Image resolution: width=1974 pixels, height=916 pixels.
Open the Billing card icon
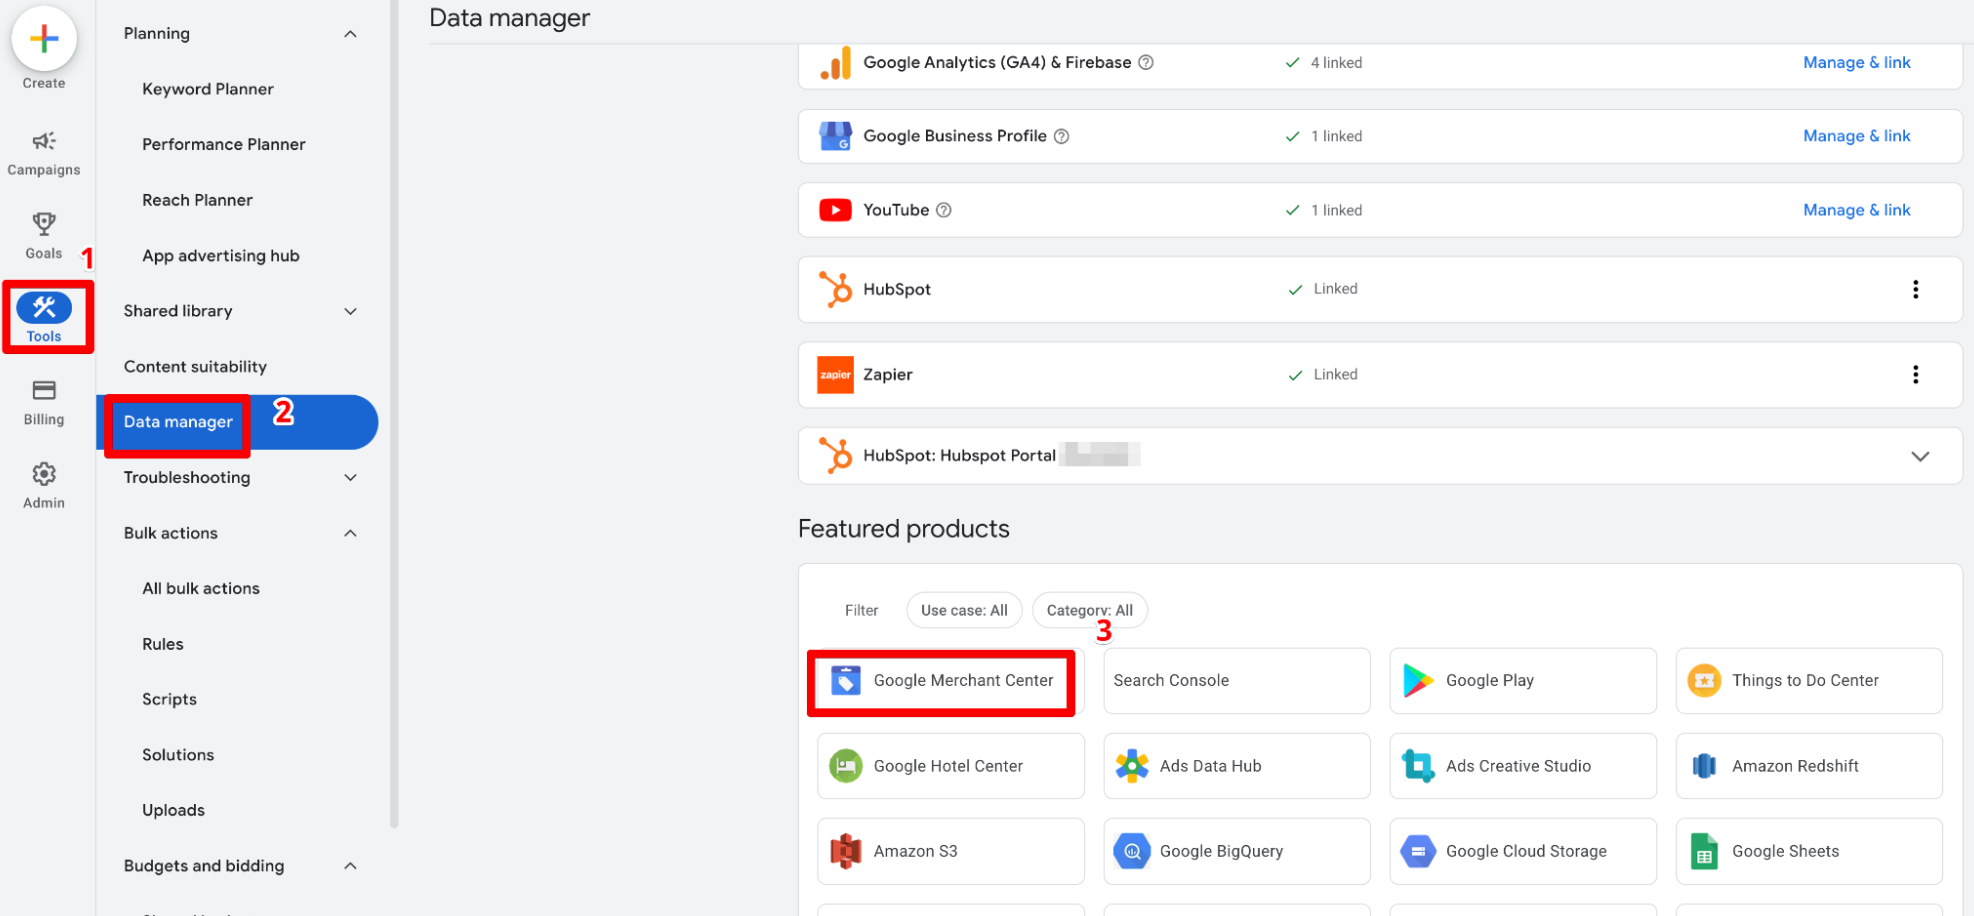coord(44,390)
